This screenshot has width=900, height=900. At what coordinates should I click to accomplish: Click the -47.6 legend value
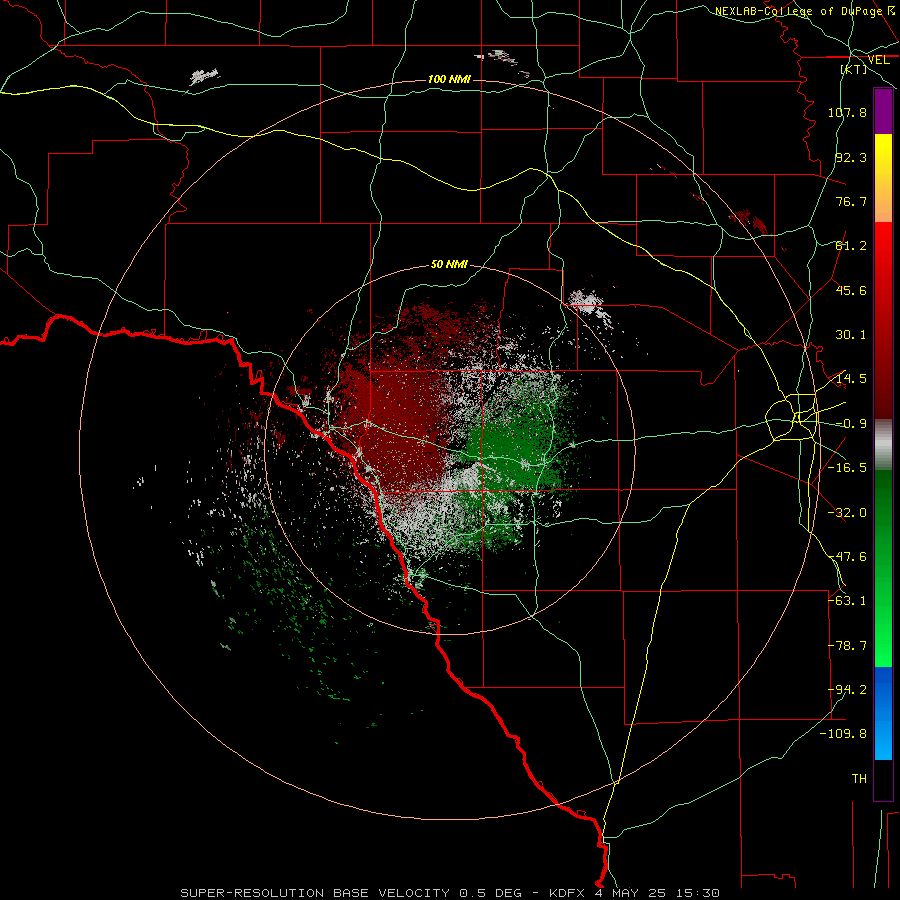click(847, 557)
